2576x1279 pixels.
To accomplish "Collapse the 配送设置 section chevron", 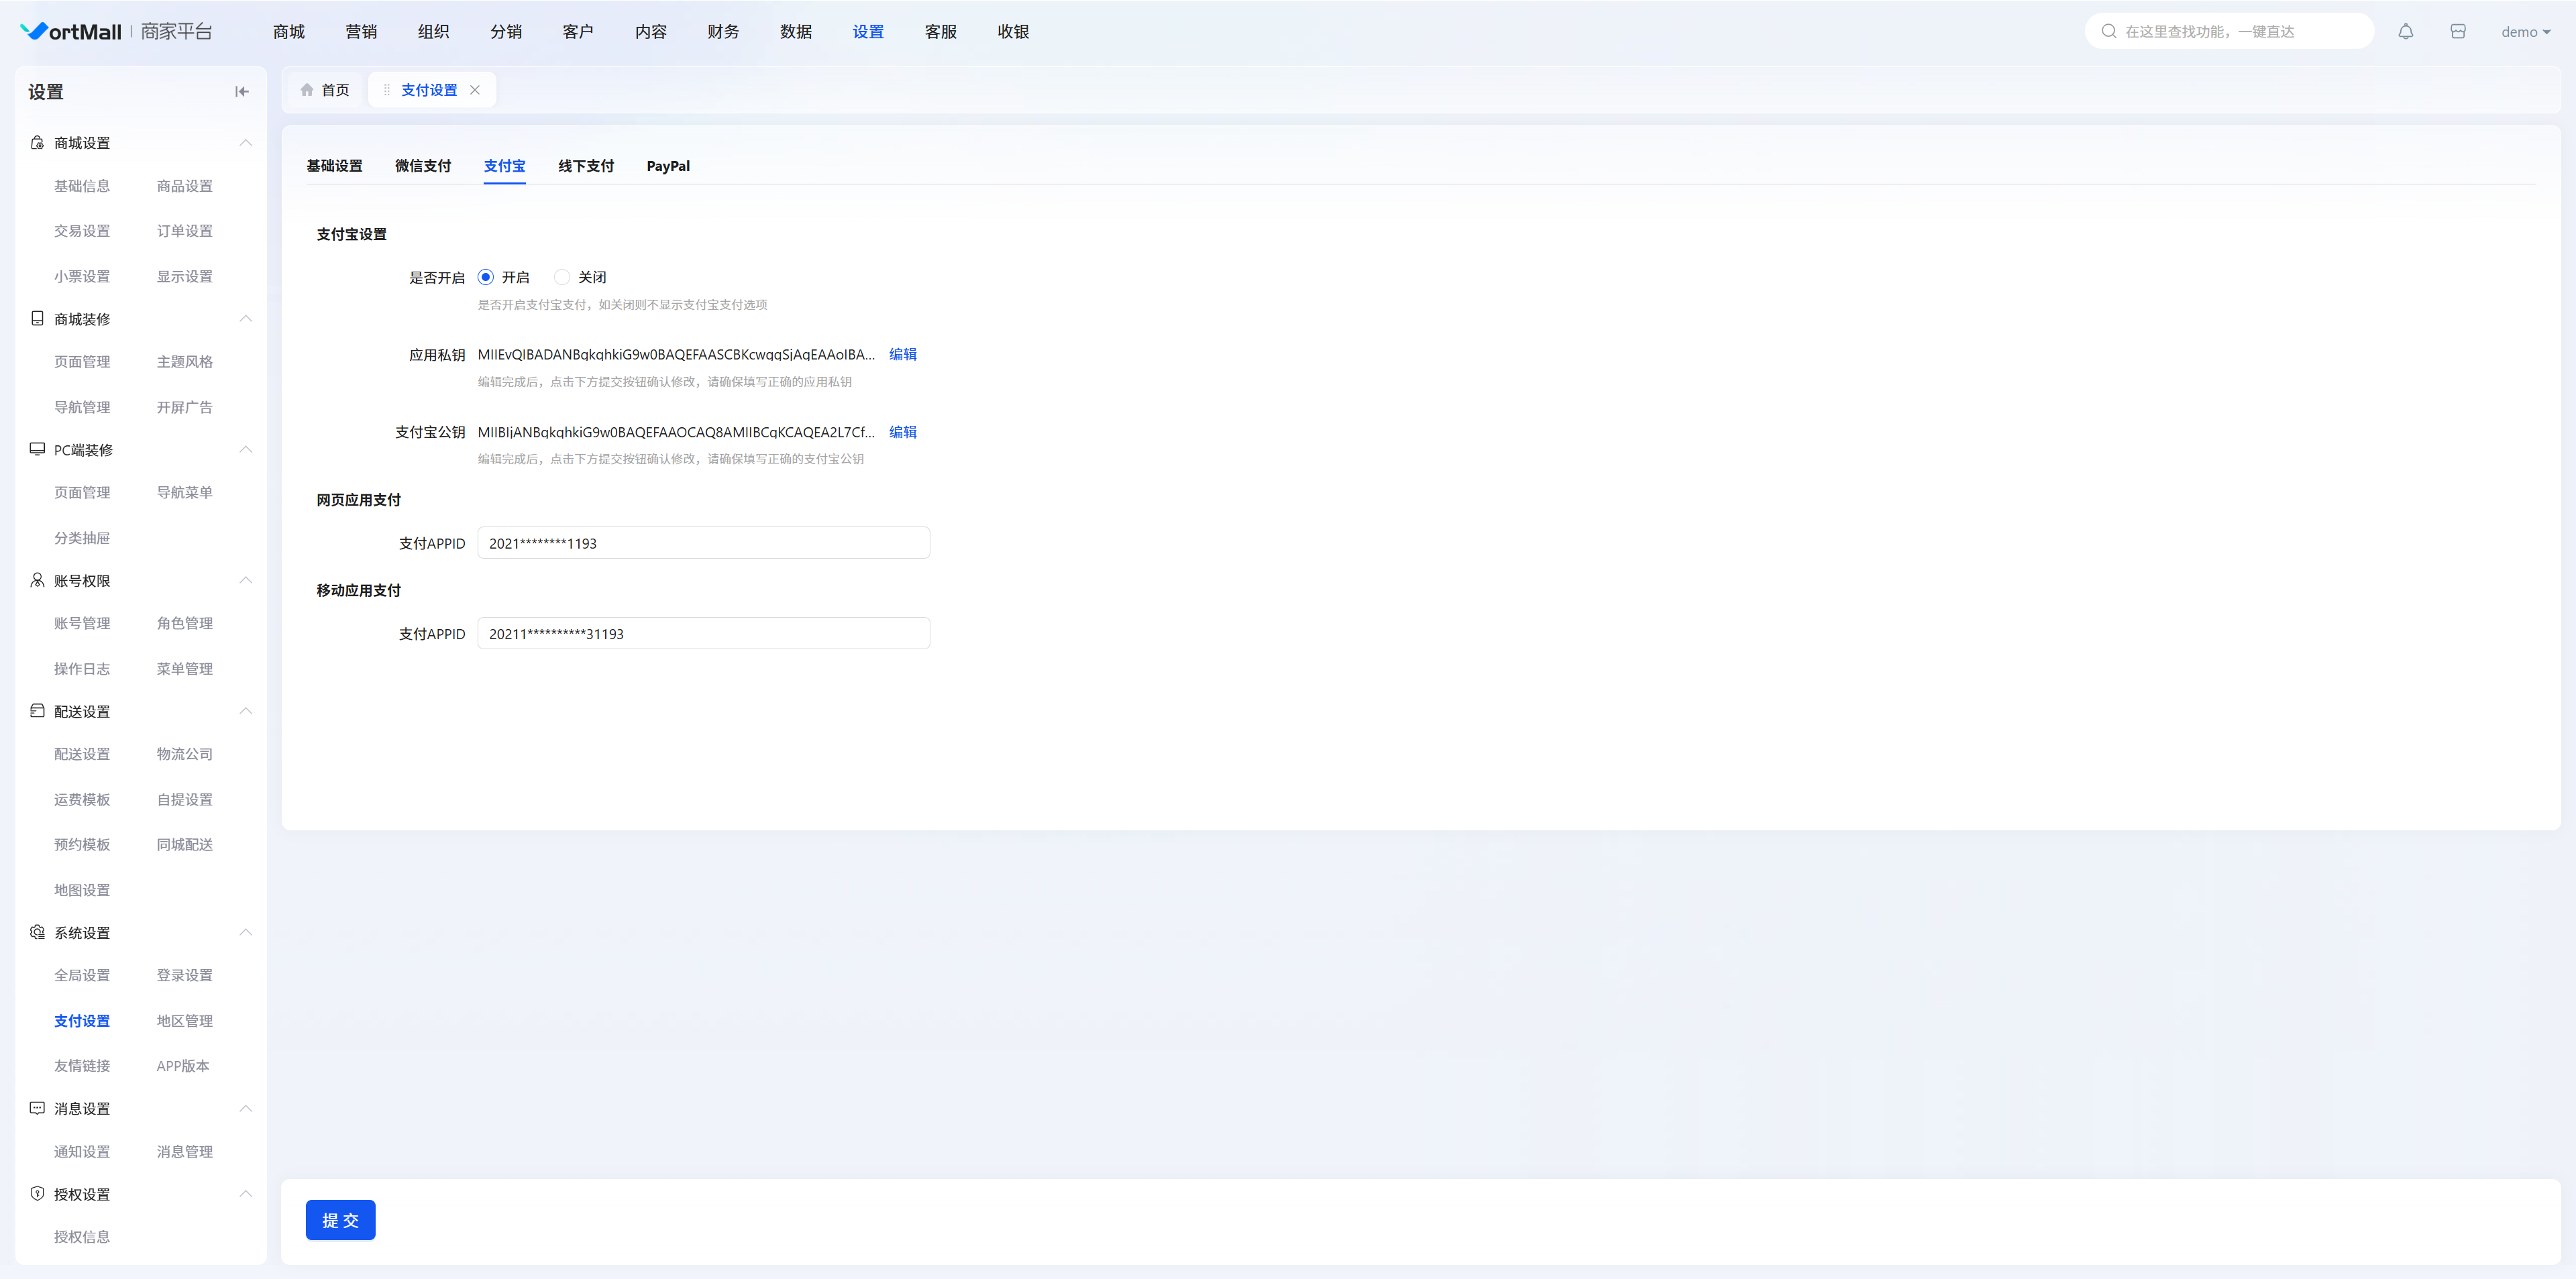I will click(245, 711).
